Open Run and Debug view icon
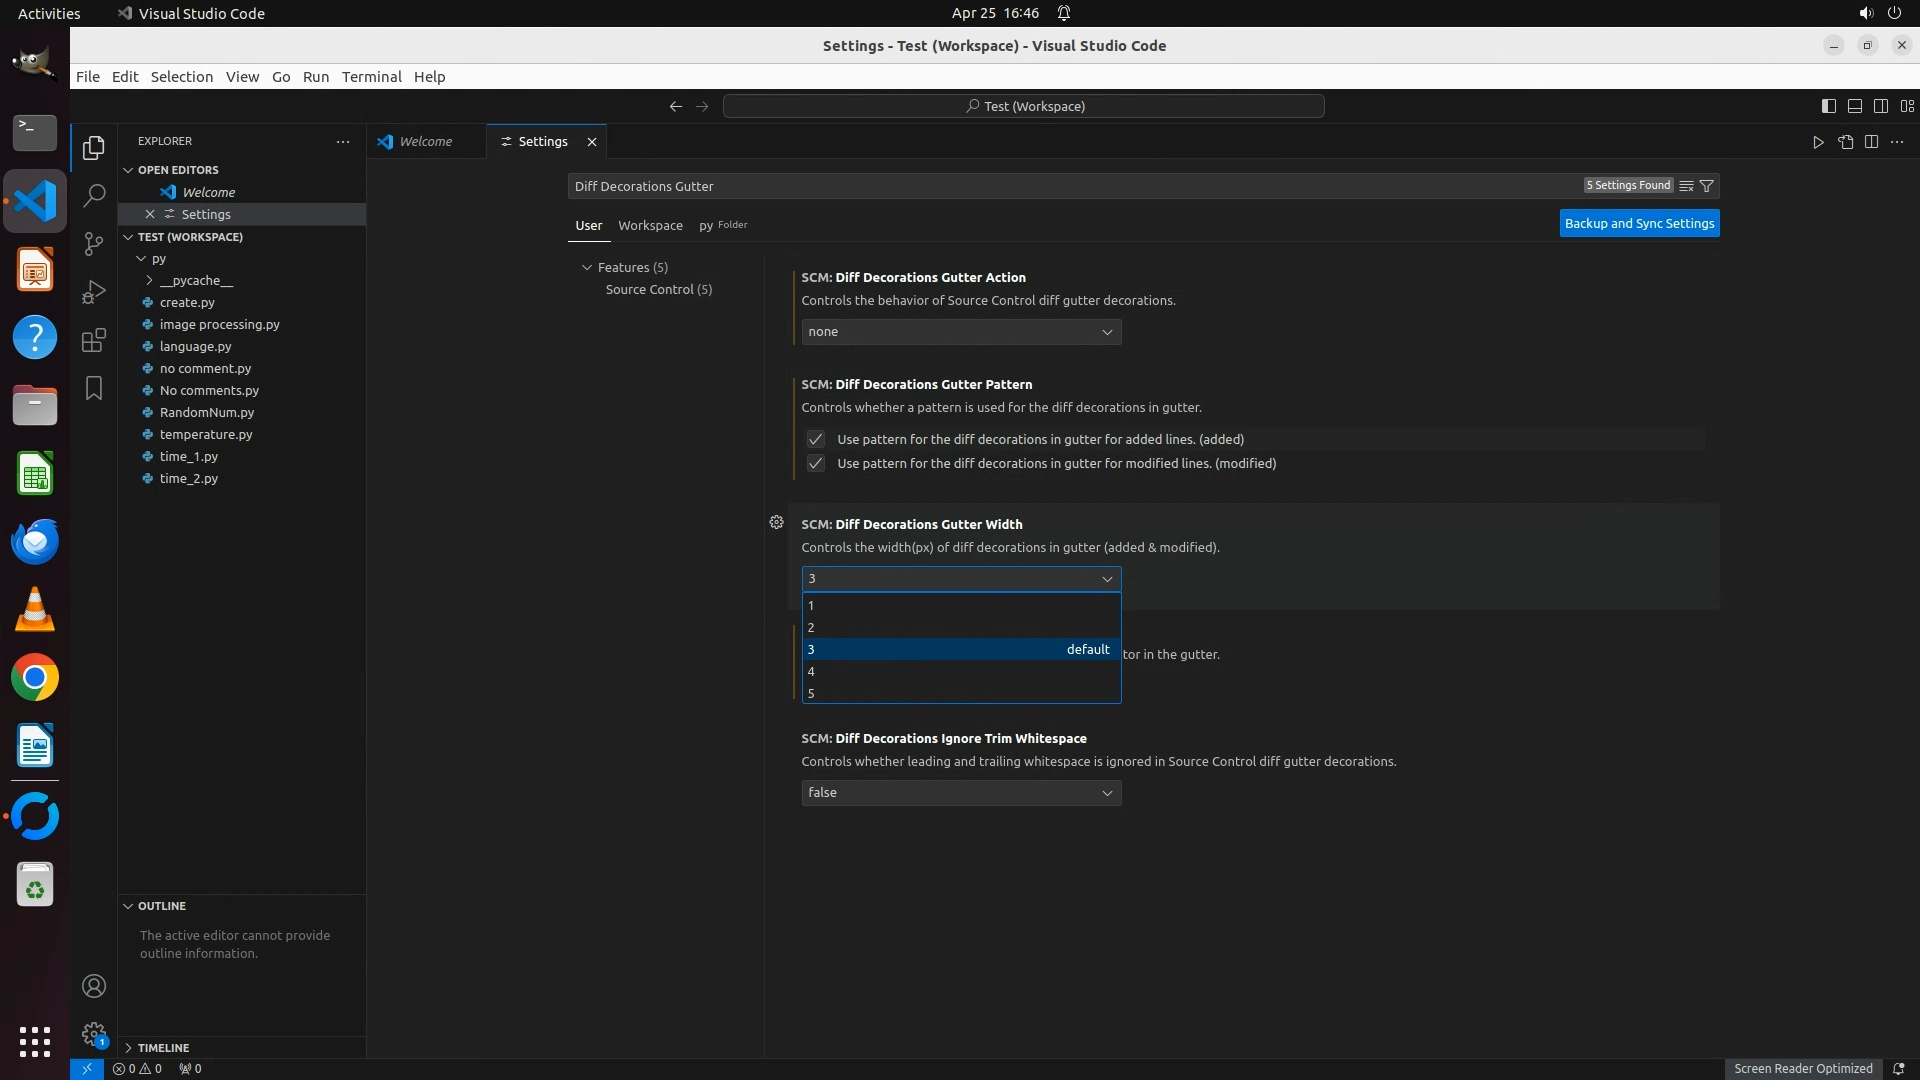Image resolution: width=1920 pixels, height=1080 pixels. click(x=94, y=292)
